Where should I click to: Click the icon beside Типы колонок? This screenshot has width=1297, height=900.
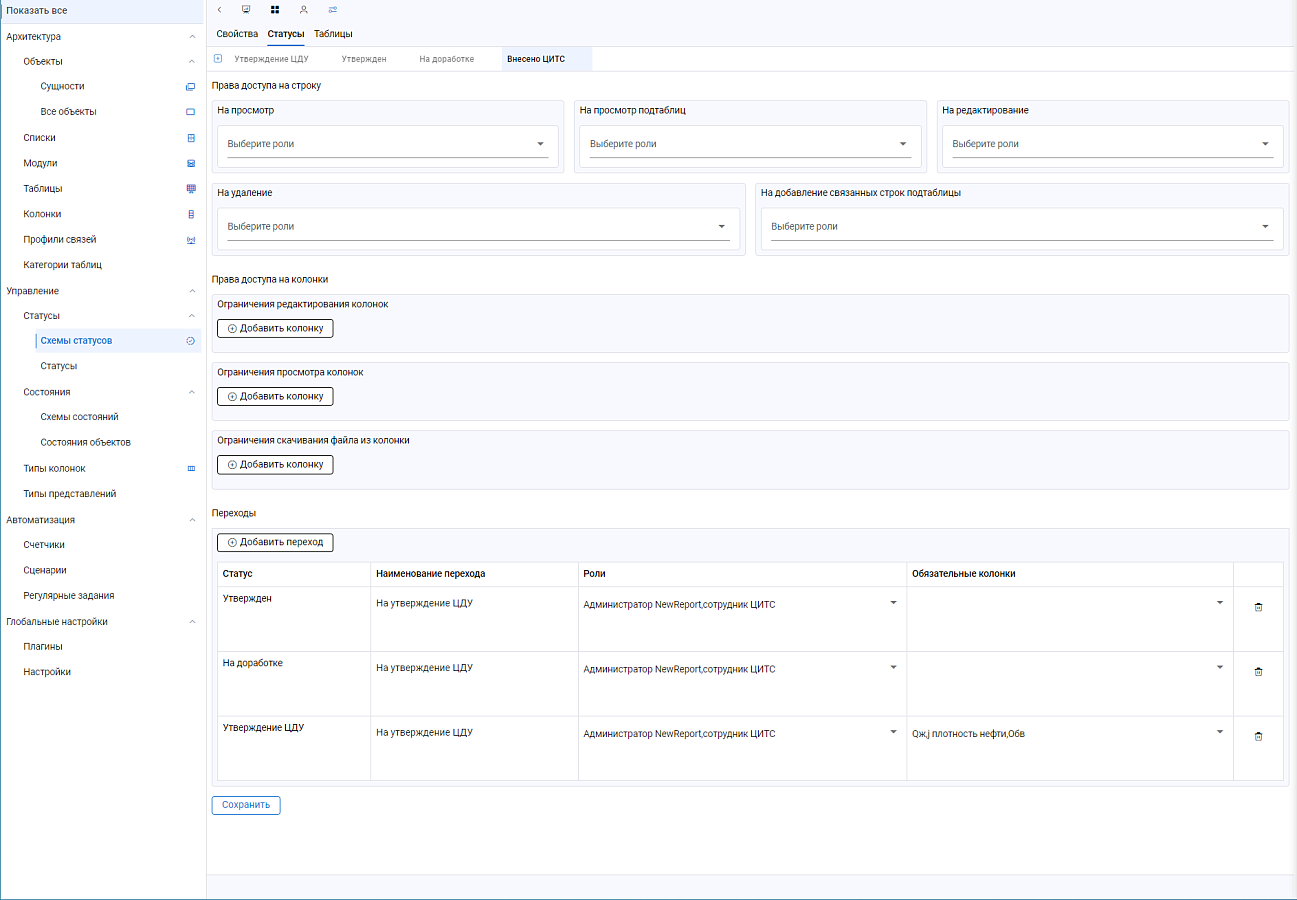click(191, 468)
